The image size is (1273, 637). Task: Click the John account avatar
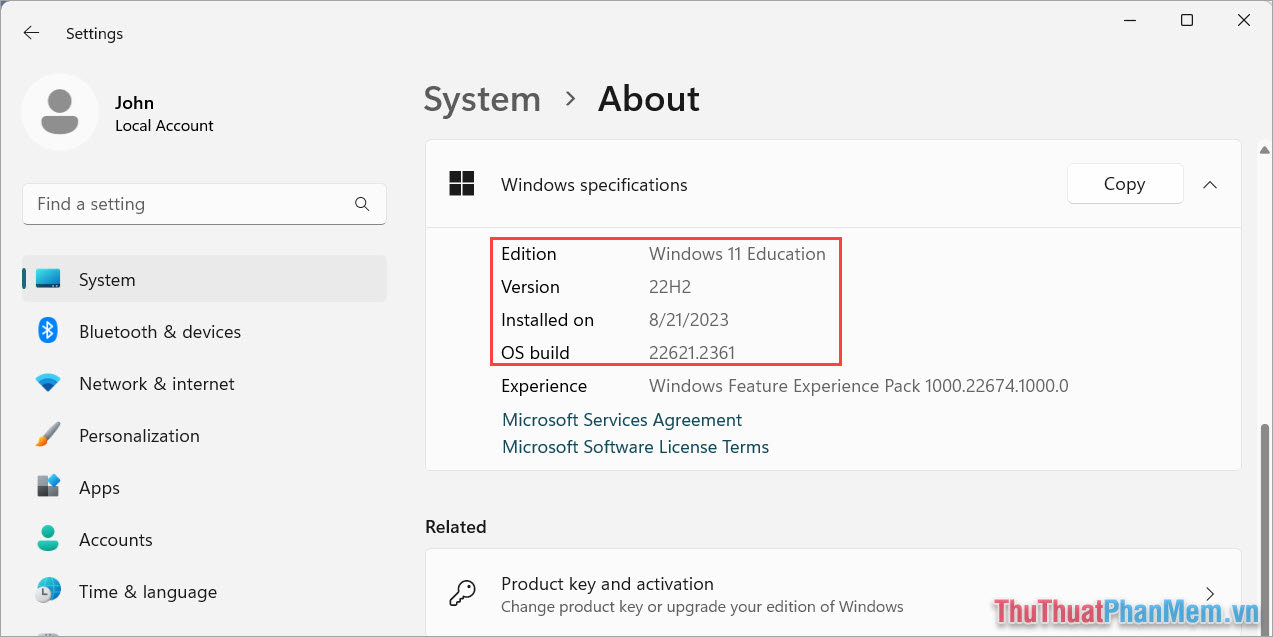60,111
